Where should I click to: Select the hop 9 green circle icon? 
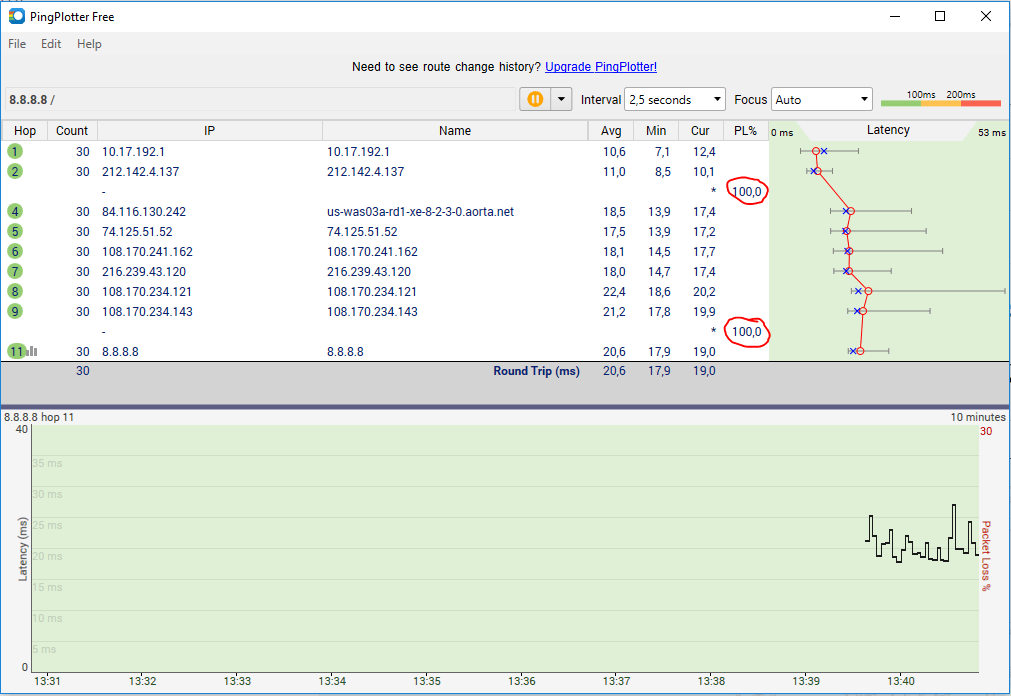(x=15, y=312)
